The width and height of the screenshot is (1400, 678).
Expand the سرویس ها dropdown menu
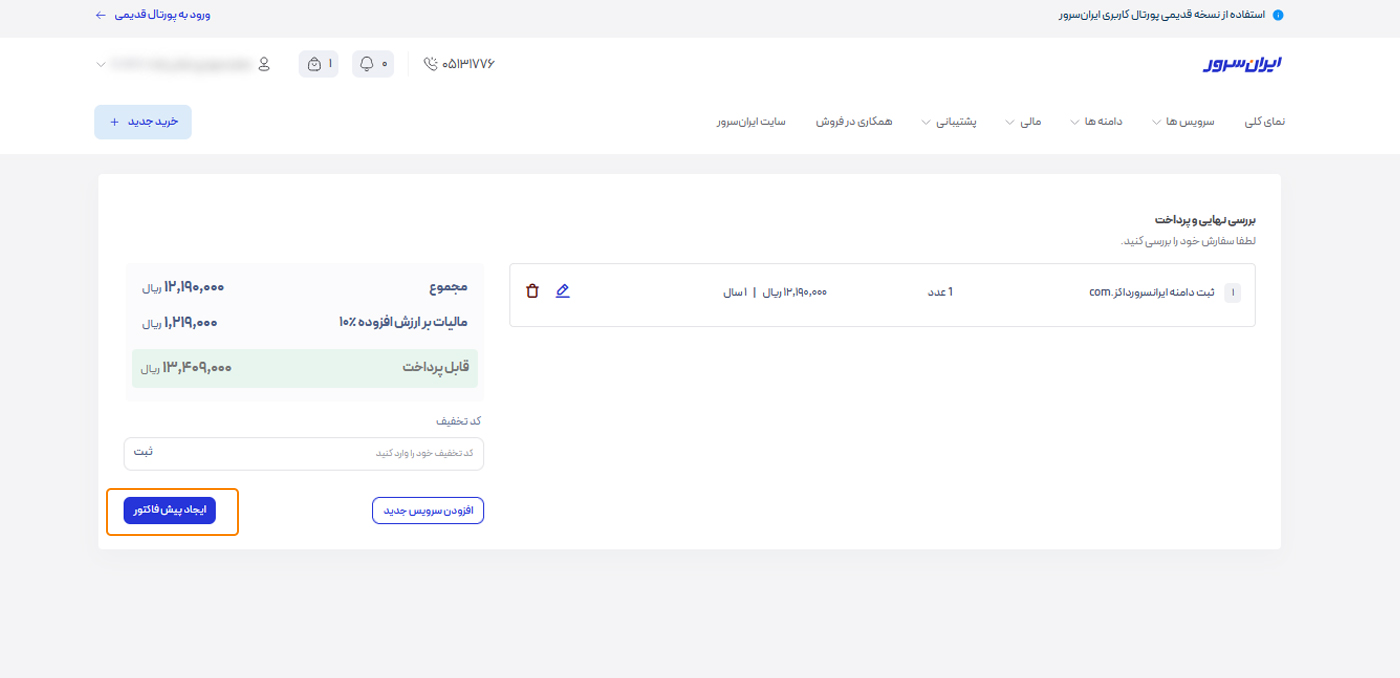click(x=1182, y=120)
